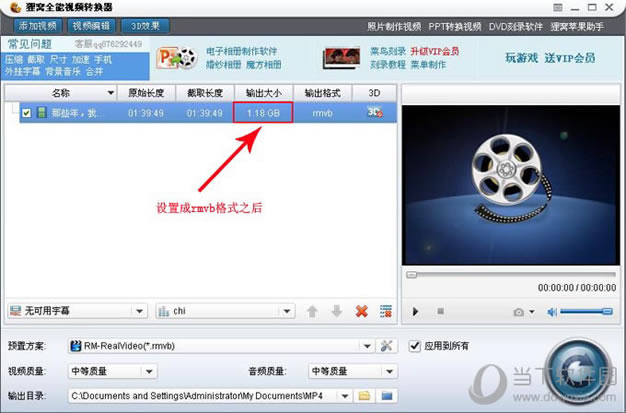Screen dimensions: 626x413
Task: Expand the 预置方案 RM-RealVideo format dropdown
Action: [x=366, y=346]
